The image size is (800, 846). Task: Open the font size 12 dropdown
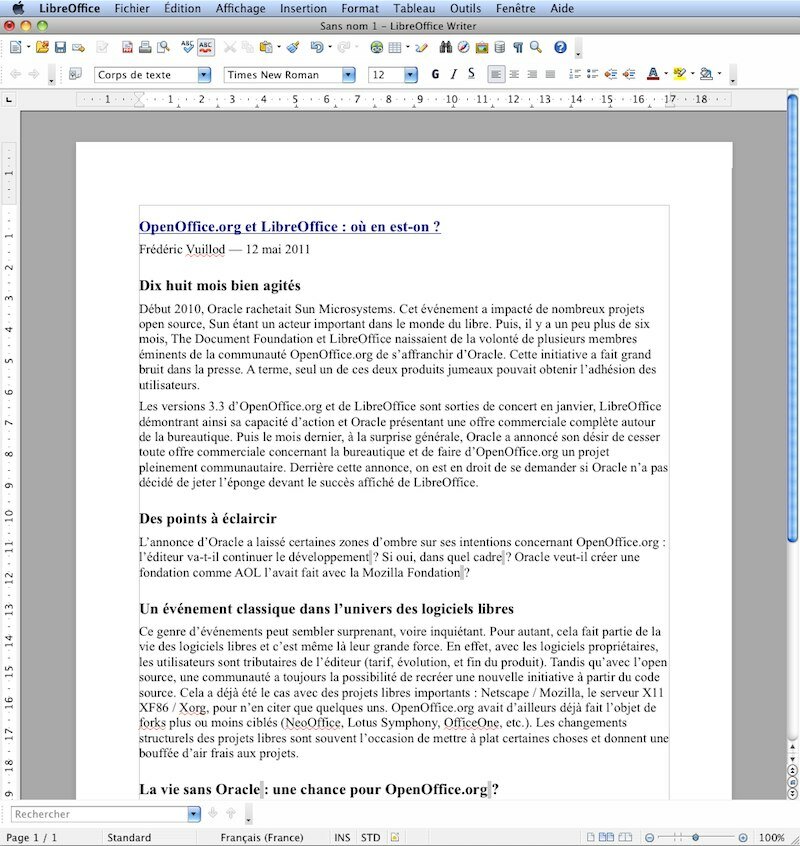point(411,74)
